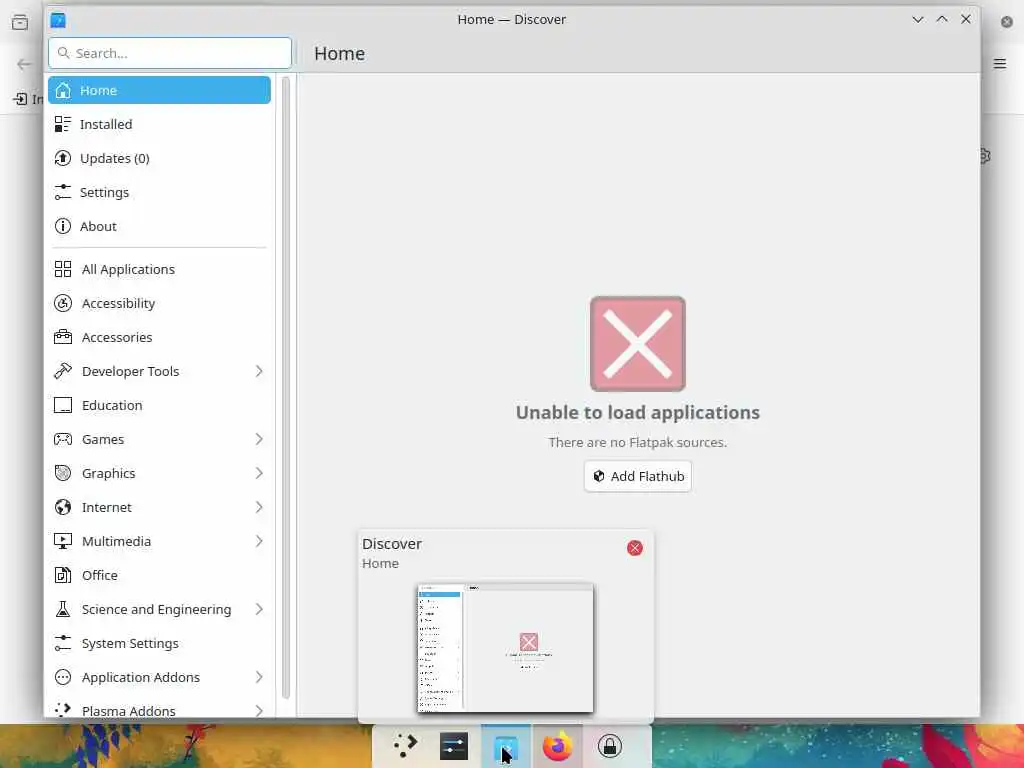The width and height of the screenshot is (1024, 768).
Task: Click the lock screen icon in taskbar
Action: coord(609,746)
